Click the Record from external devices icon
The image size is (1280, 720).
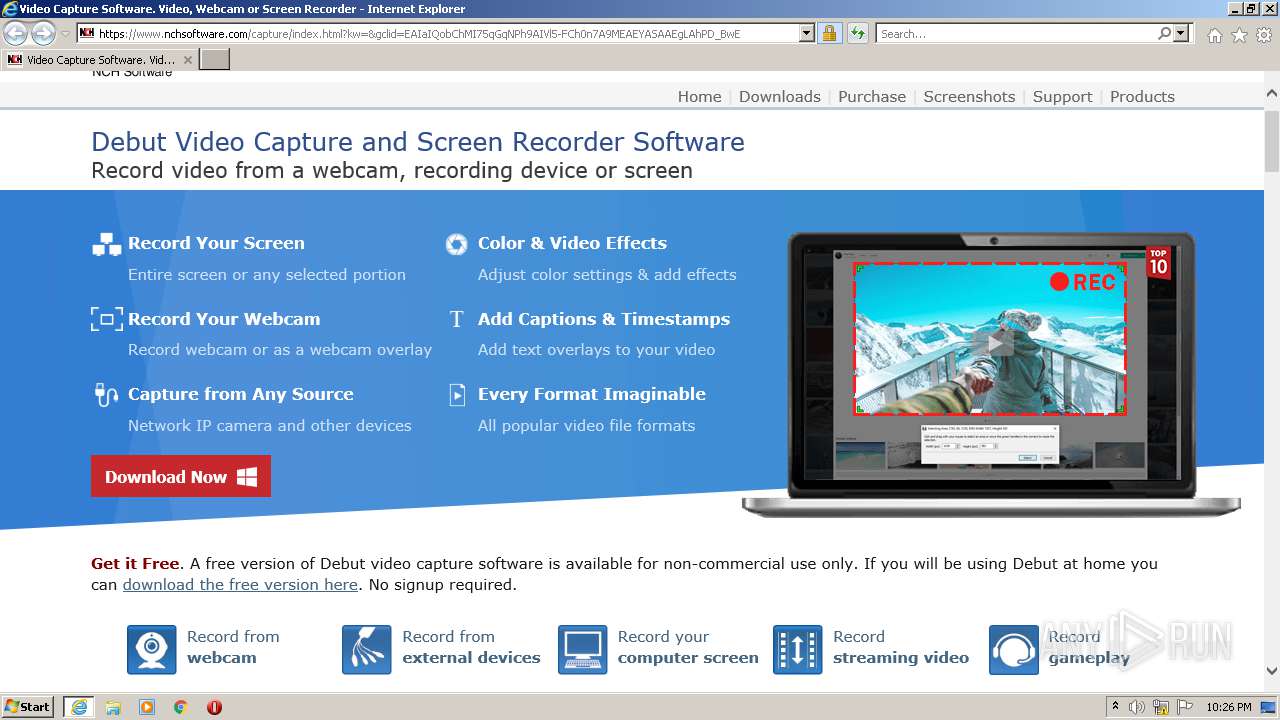tap(367, 650)
